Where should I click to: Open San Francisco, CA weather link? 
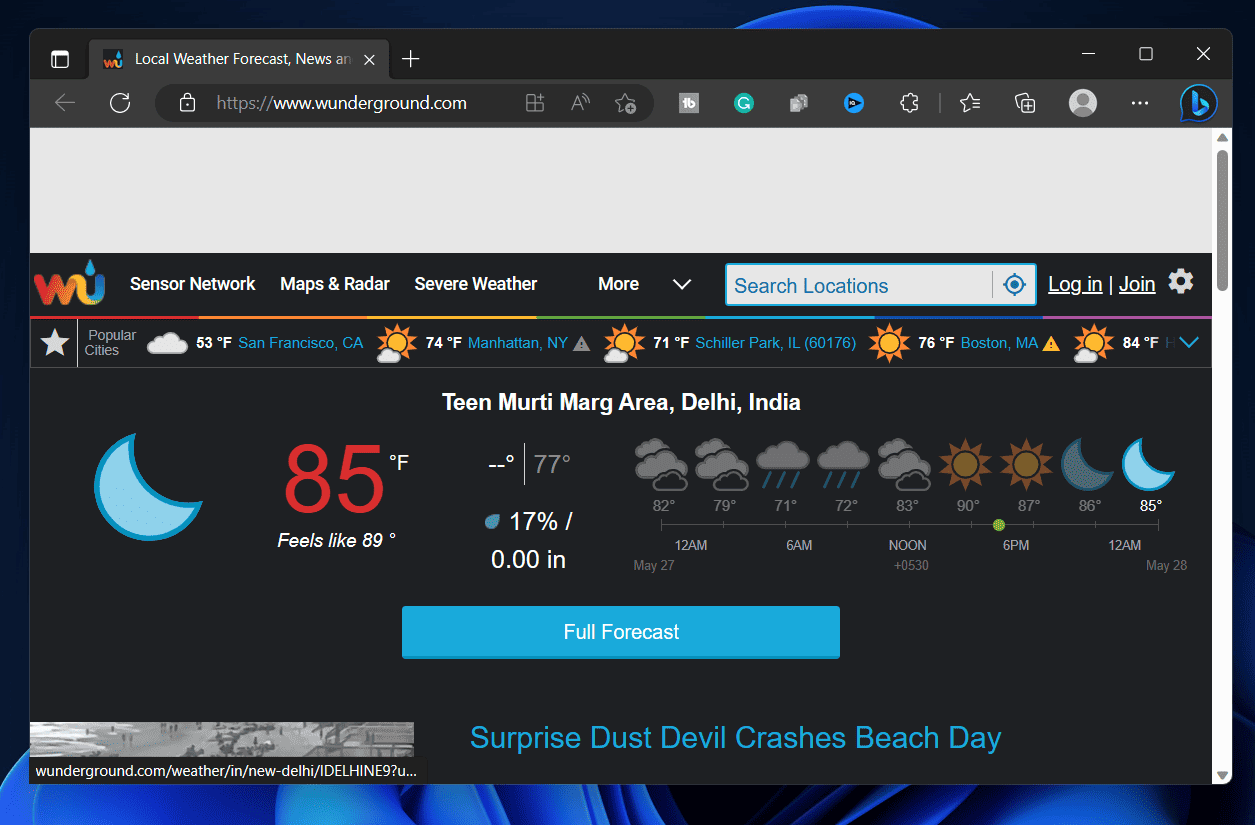pos(300,343)
